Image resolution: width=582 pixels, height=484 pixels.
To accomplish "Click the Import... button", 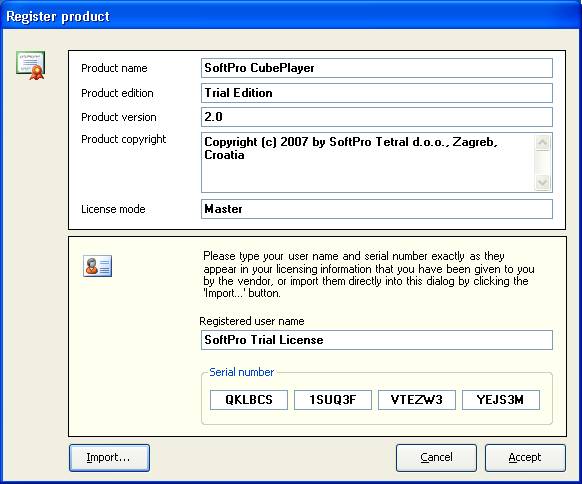I will point(109,458).
